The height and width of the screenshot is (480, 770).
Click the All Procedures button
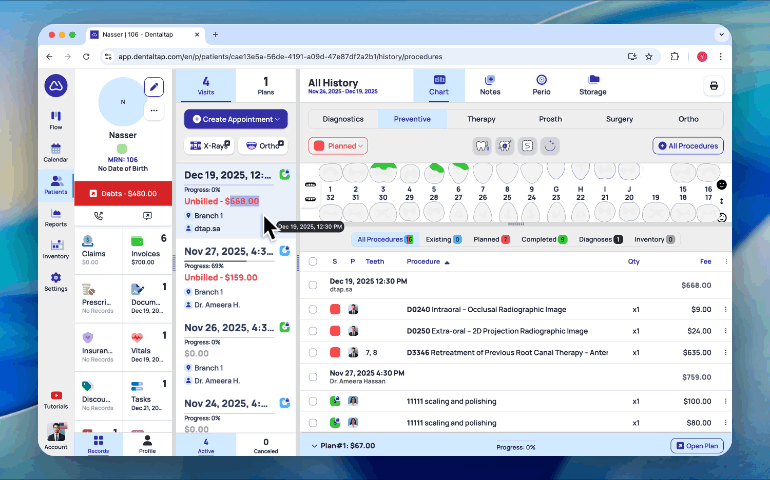[687, 146]
